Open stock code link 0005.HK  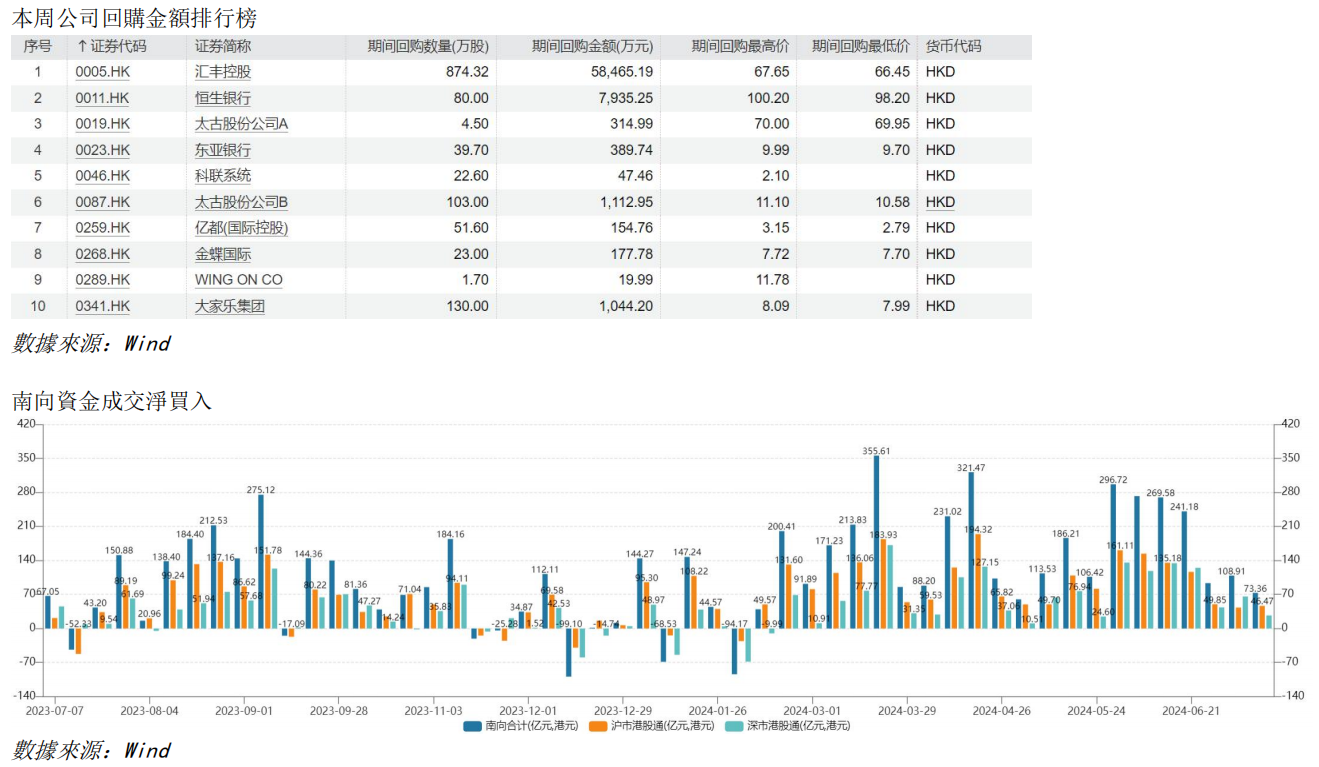pyautogui.click(x=103, y=72)
